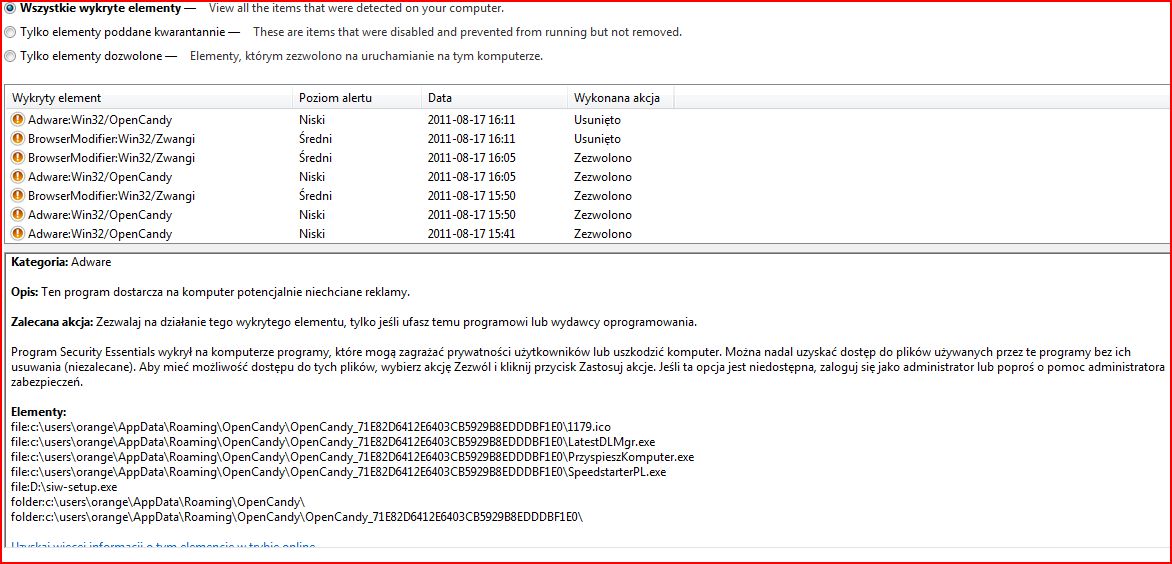
Task: Sort by the 'Poziom alertu' column header
Action: pos(357,98)
